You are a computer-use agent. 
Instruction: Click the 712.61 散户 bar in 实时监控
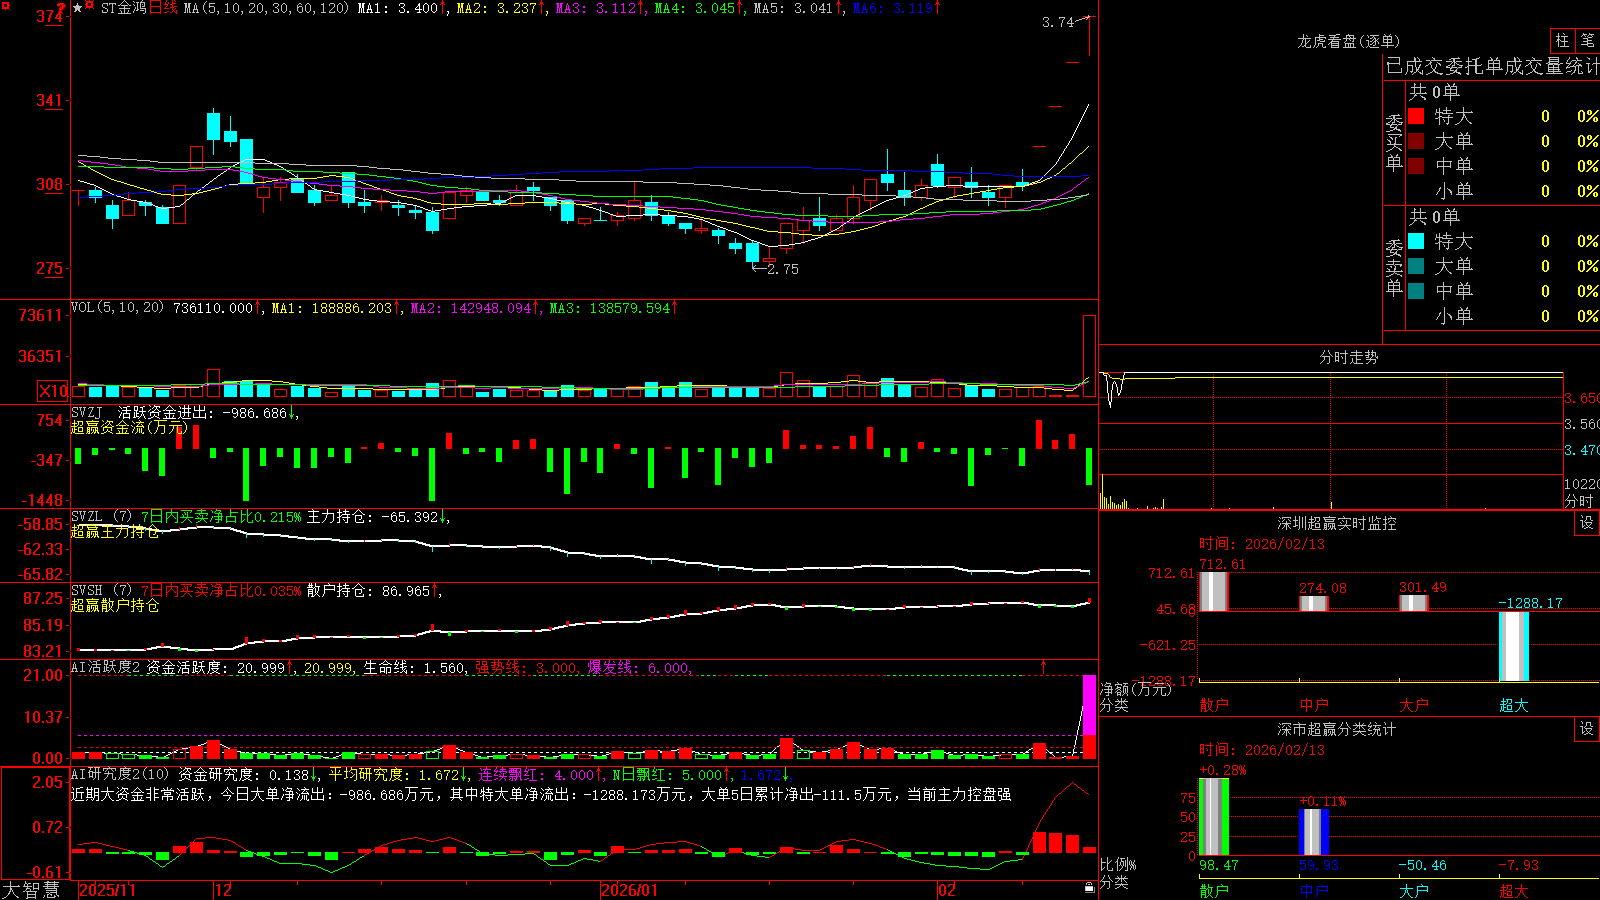pyautogui.click(x=1214, y=591)
